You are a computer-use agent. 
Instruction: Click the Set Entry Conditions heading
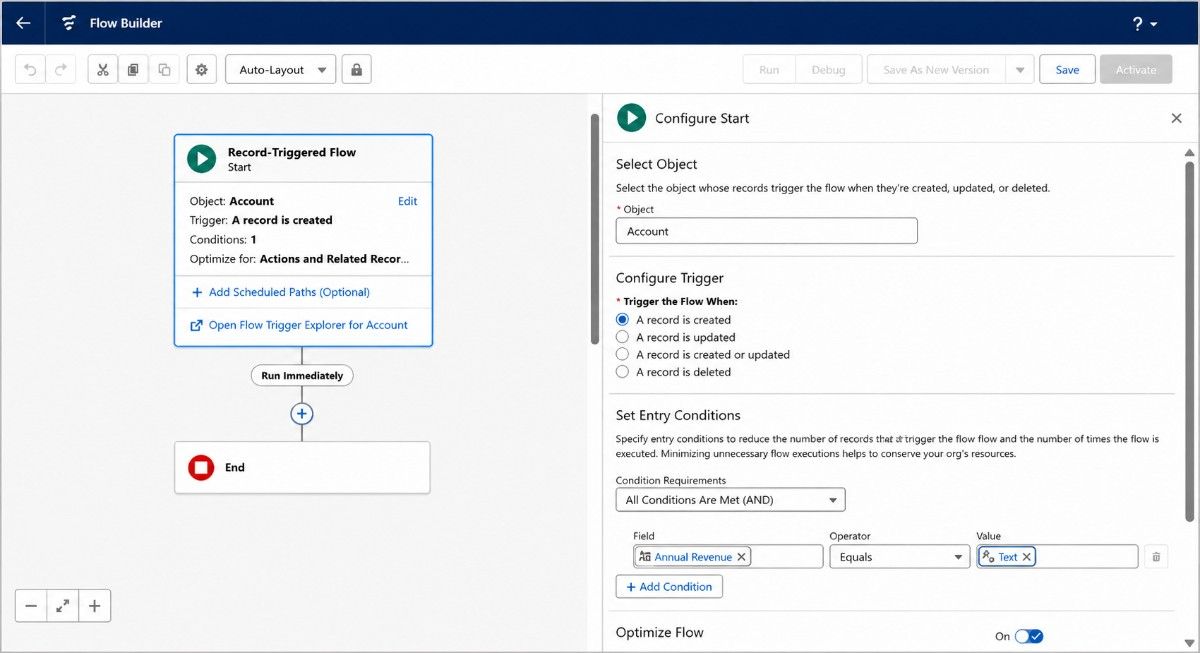[678, 415]
